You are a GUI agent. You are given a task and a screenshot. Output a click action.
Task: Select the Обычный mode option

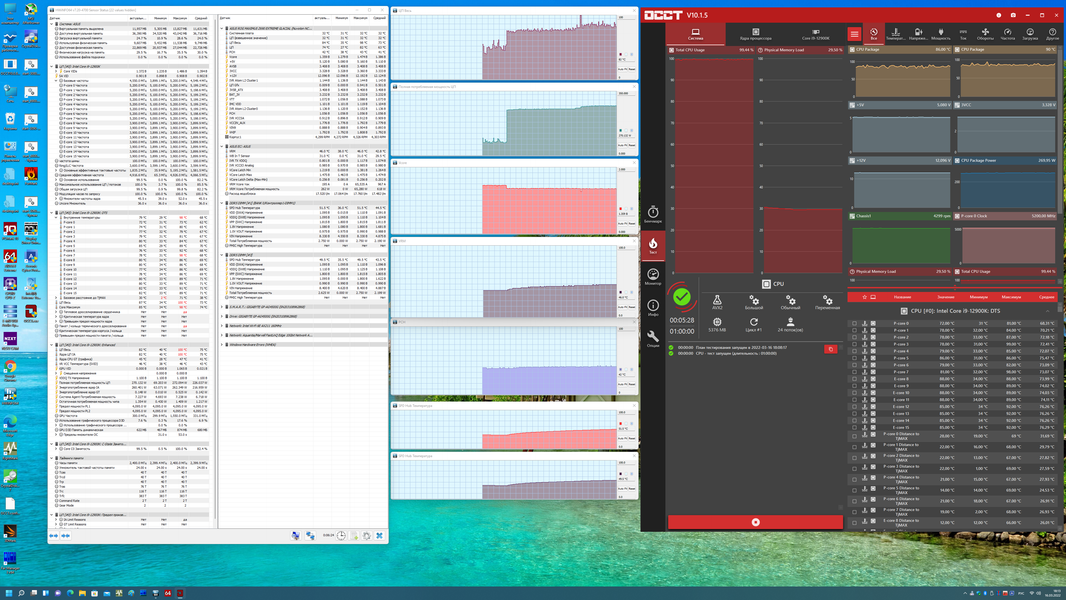790,302
